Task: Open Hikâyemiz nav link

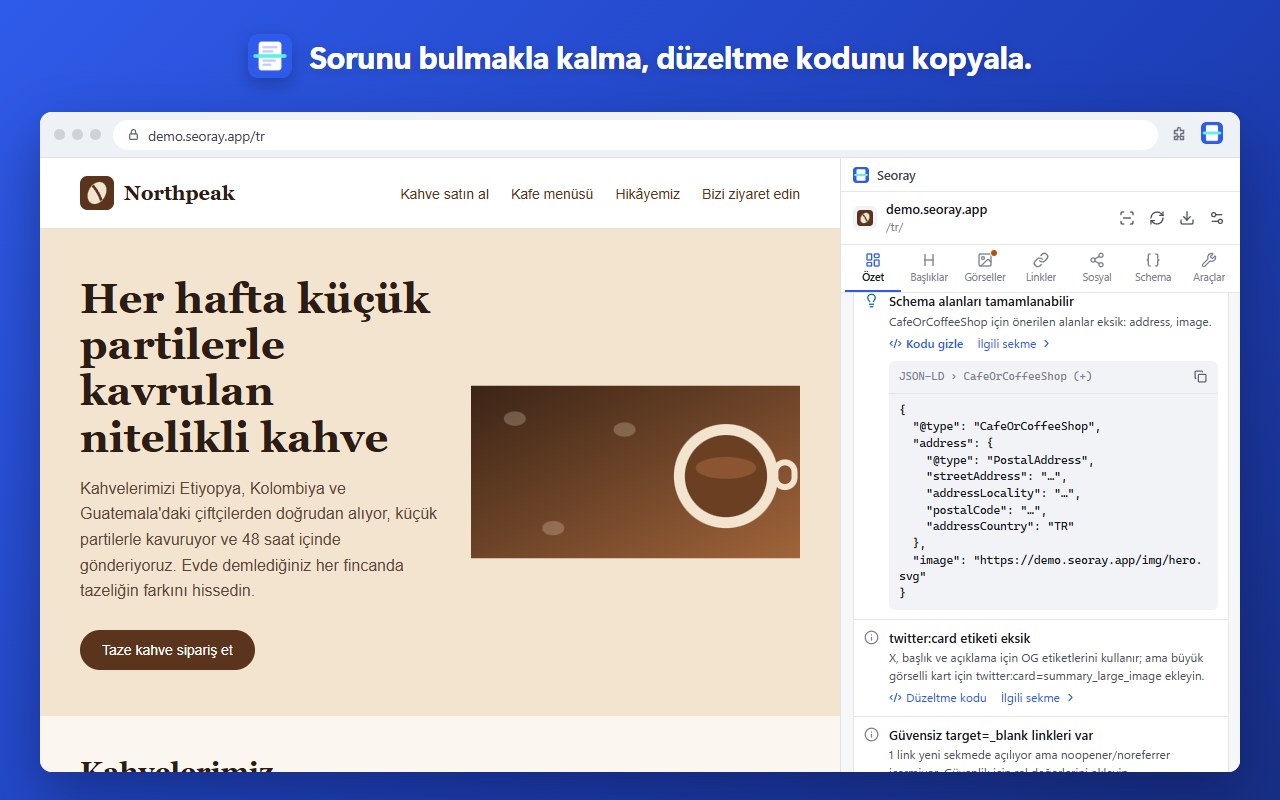Action: tap(648, 194)
